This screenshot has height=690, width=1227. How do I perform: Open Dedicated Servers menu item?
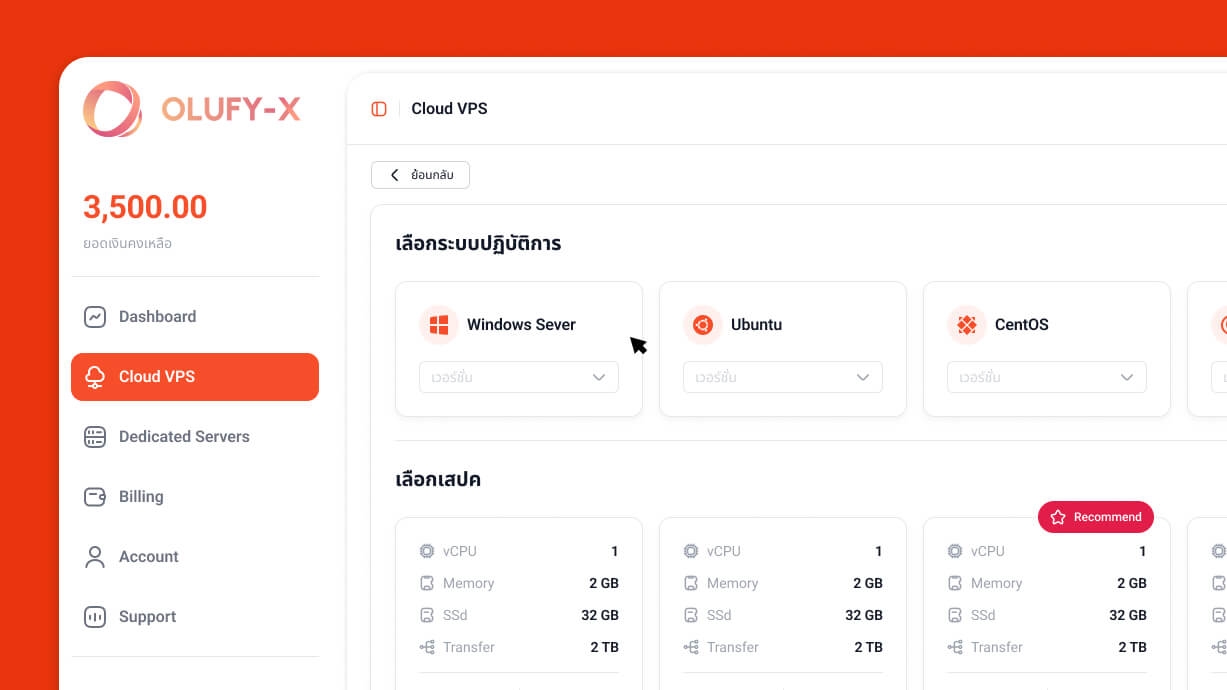(195, 437)
